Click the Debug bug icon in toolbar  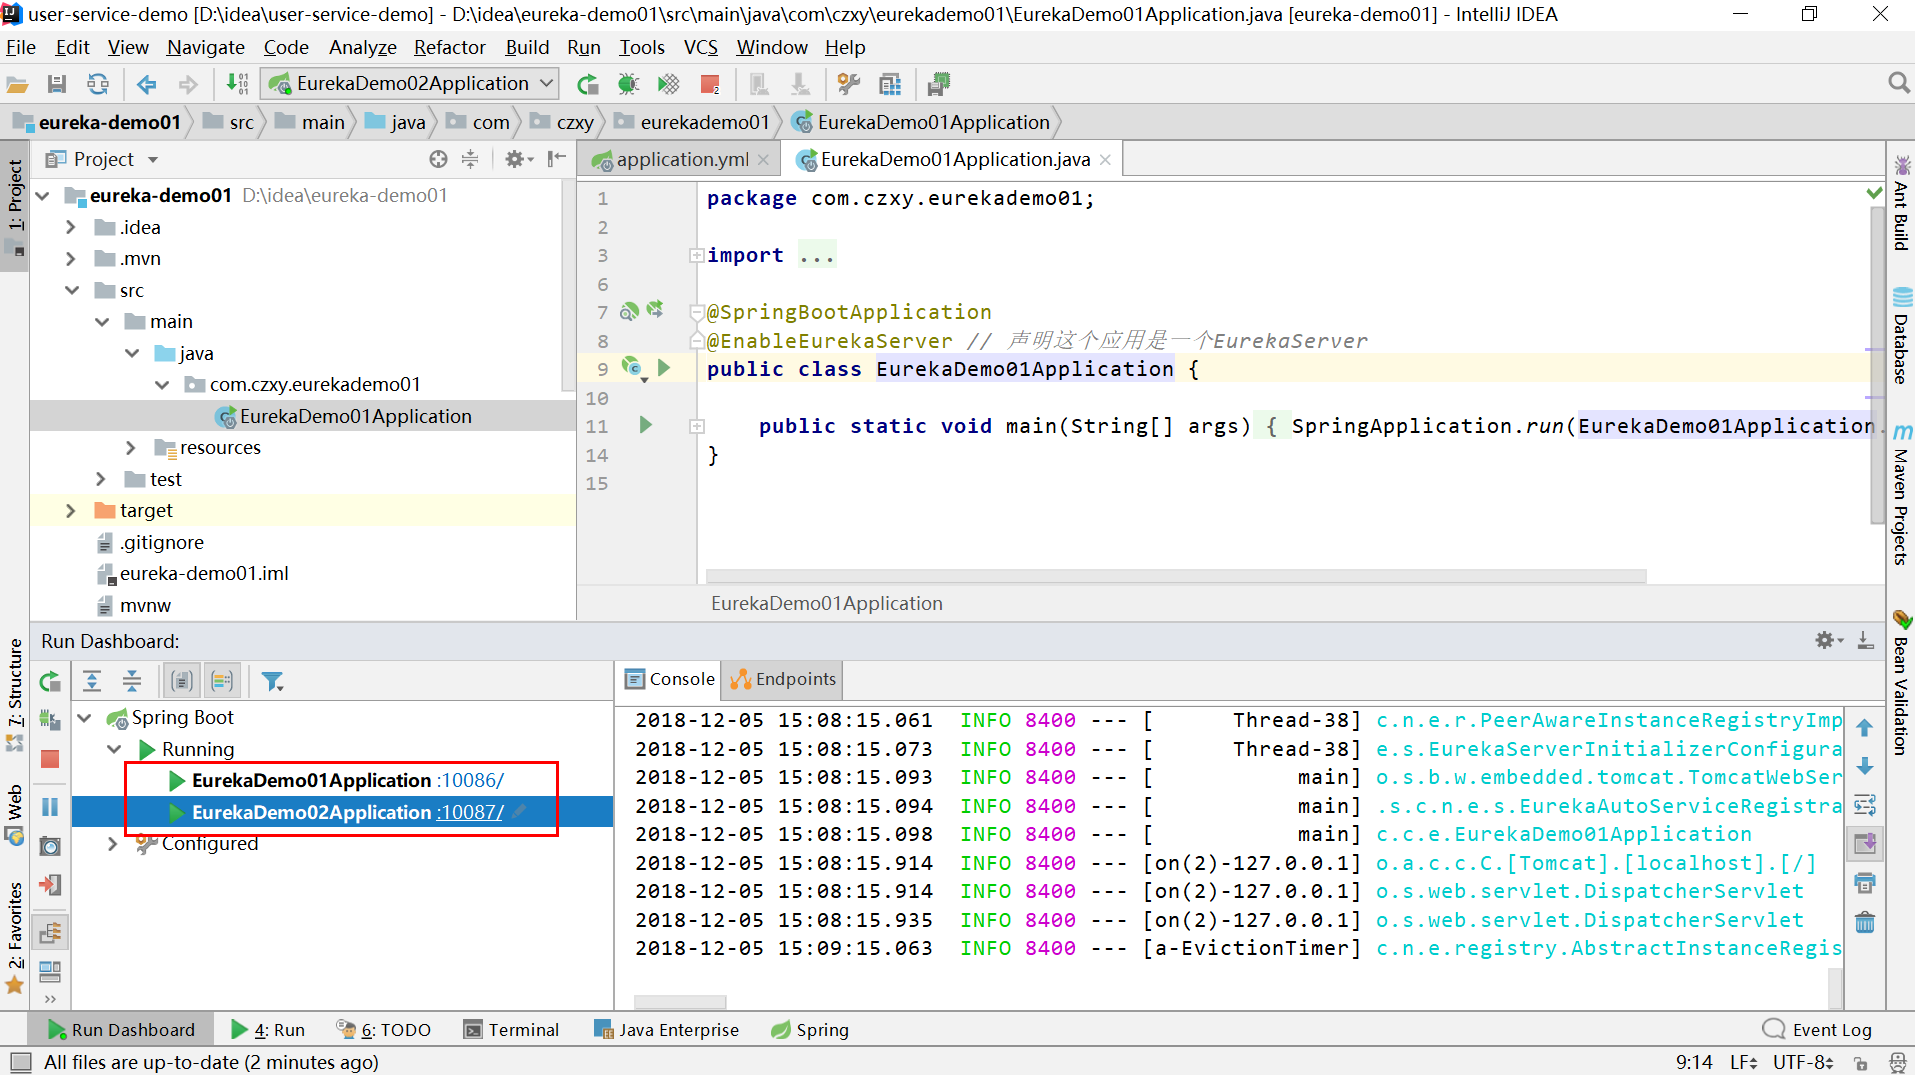pos(628,84)
